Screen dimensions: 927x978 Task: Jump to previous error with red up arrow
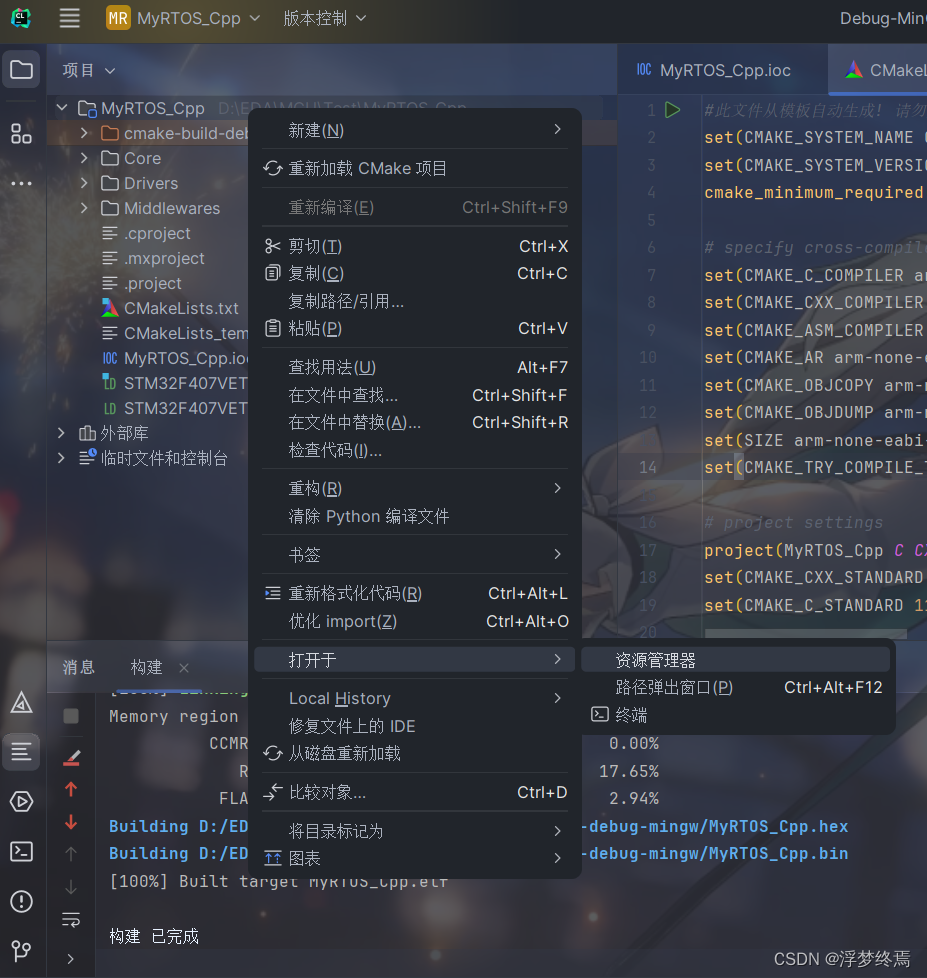[71, 790]
